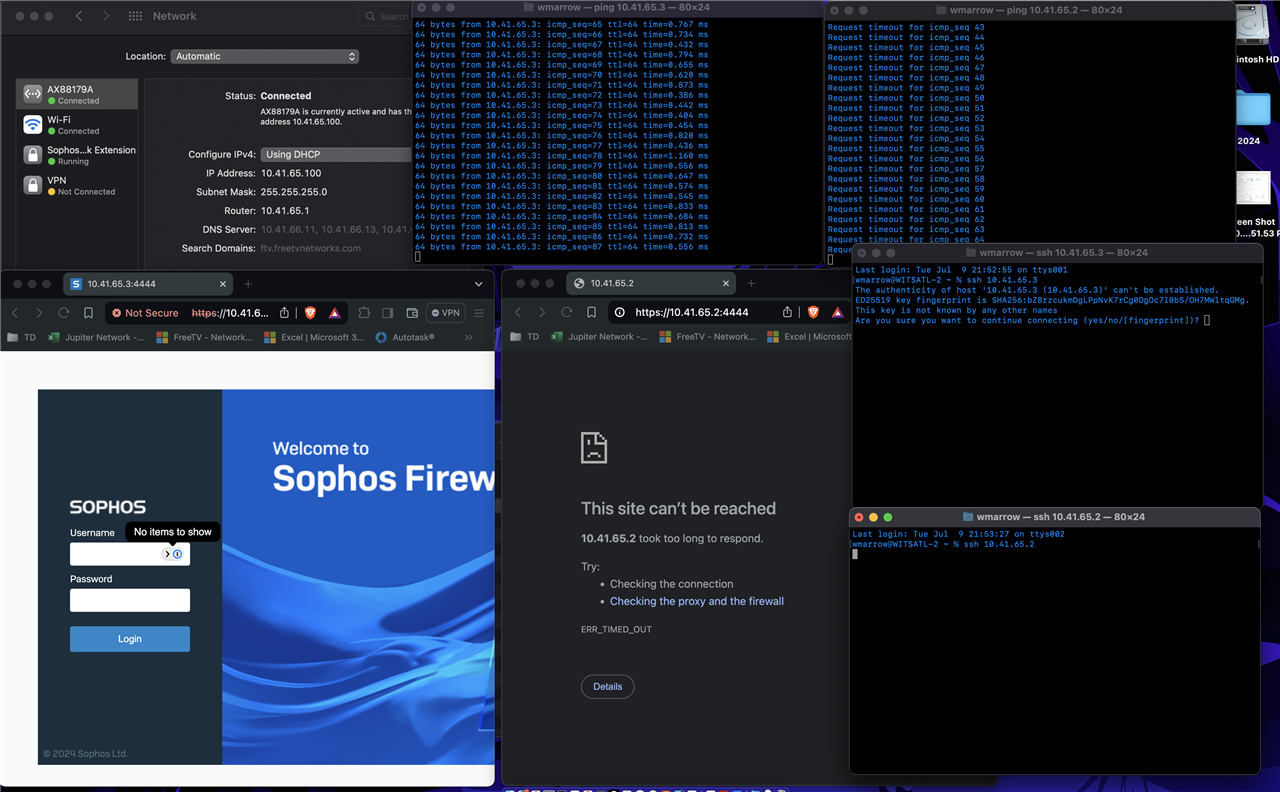The height and width of the screenshot is (792, 1280).
Task: Click the Subnet Mask 255.255.255.0 value
Action: pyautogui.click(x=294, y=192)
